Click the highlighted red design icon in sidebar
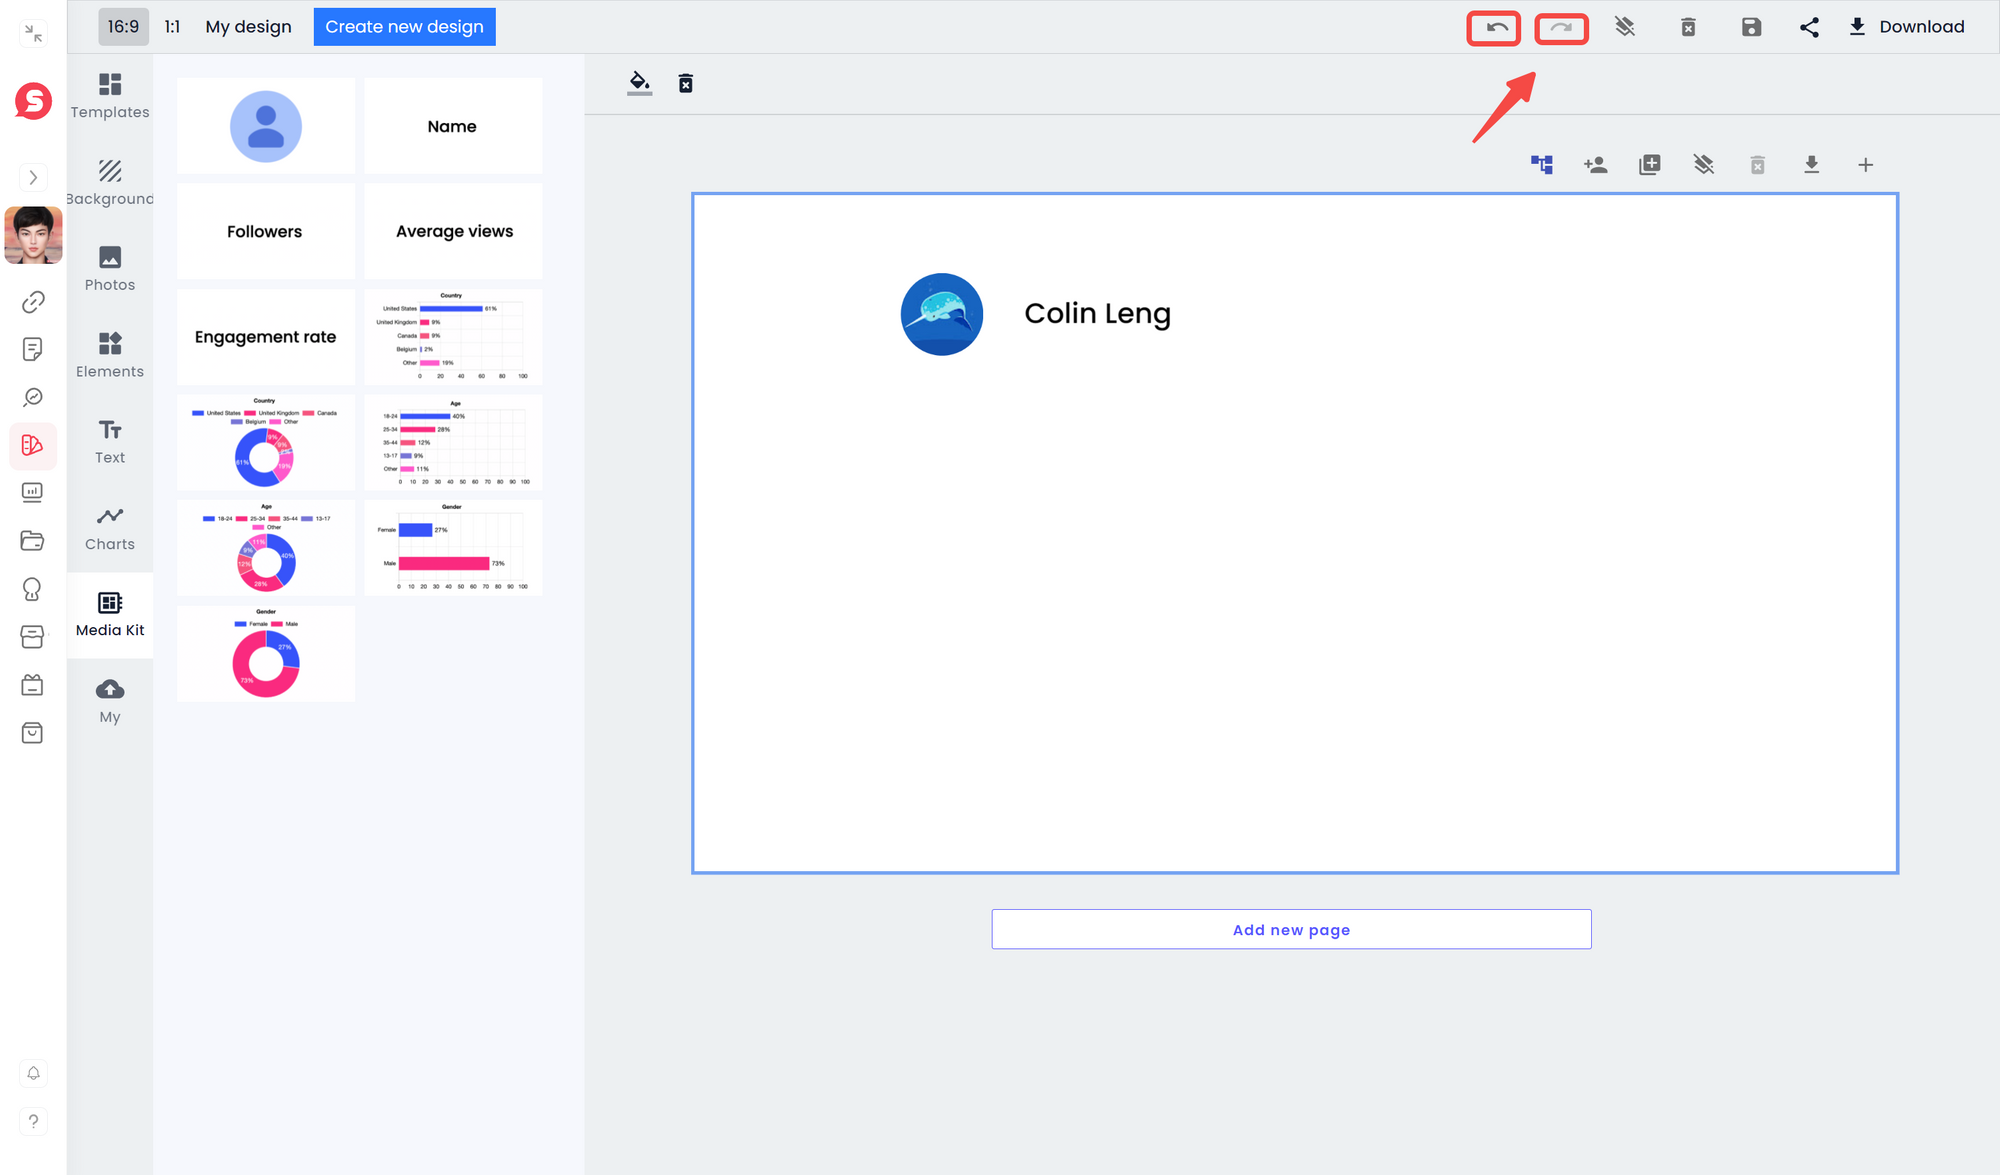 tap(33, 445)
